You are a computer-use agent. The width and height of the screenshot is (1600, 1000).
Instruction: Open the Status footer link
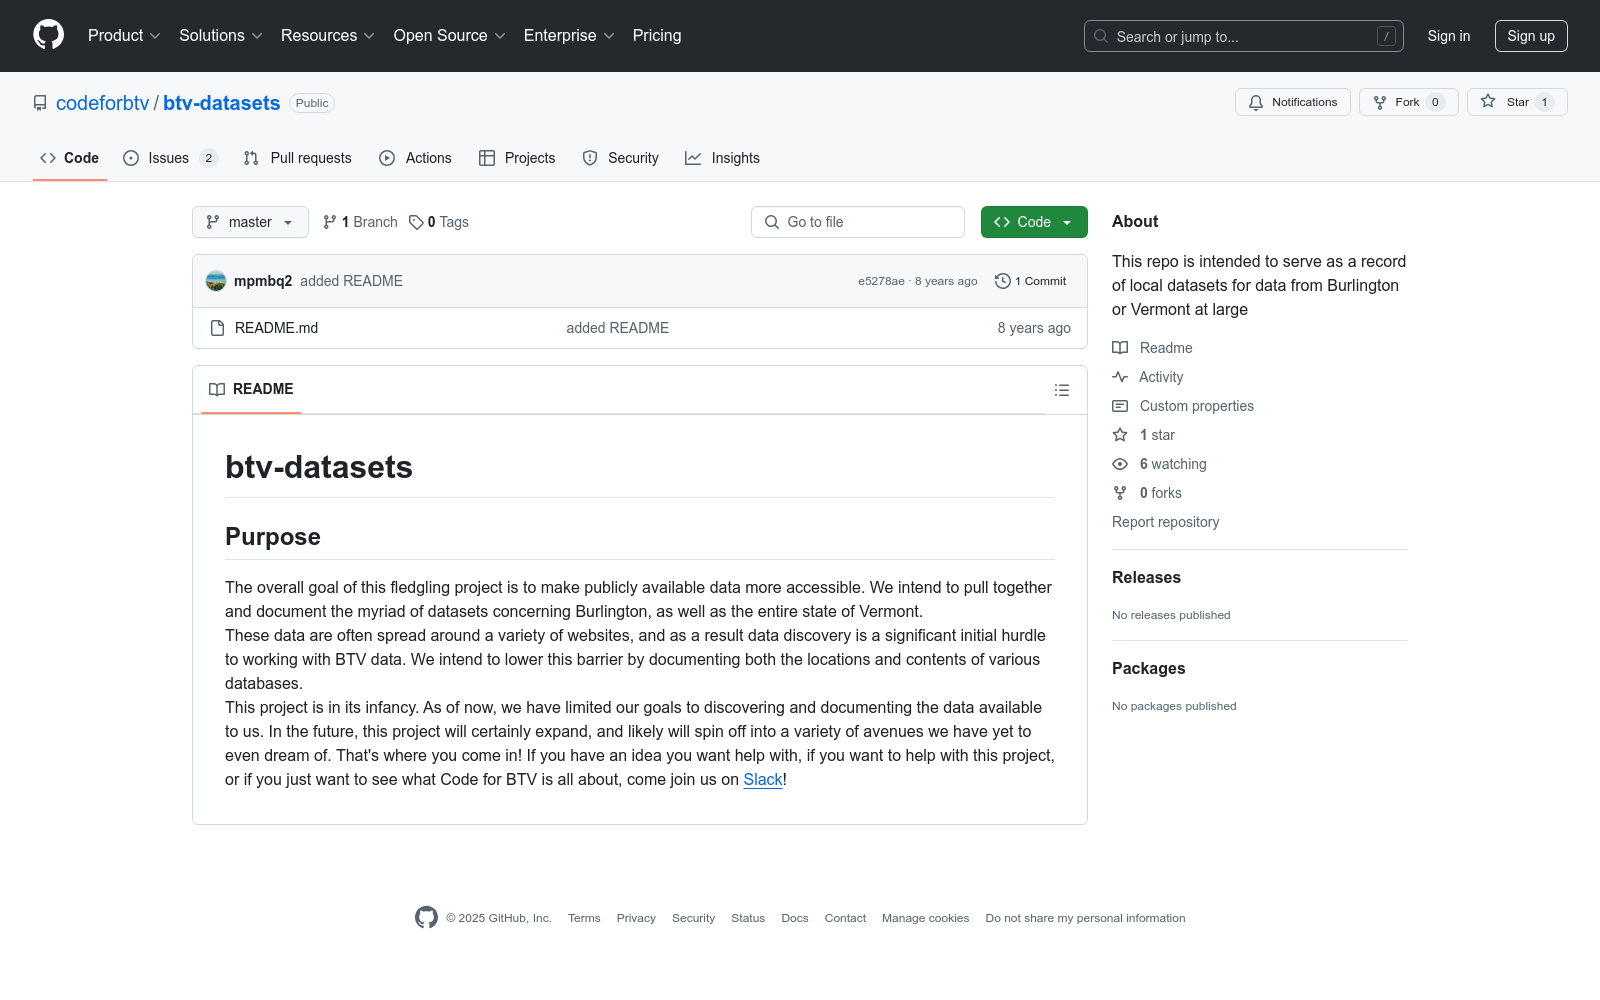[x=748, y=918]
